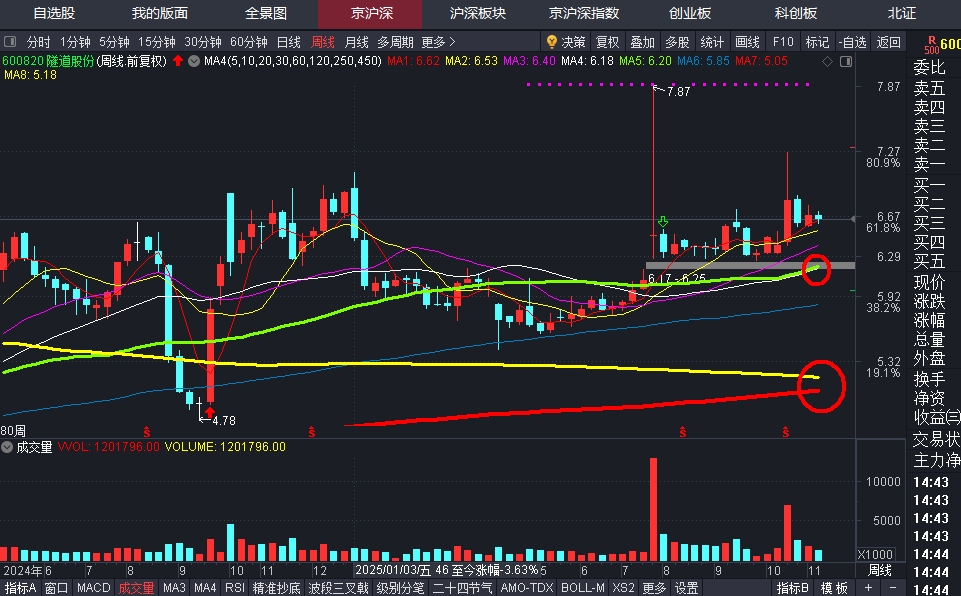This screenshot has height=596, width=961.
Task: Select 二十四节气 indicator tab
Action: (x=462, y=588)
